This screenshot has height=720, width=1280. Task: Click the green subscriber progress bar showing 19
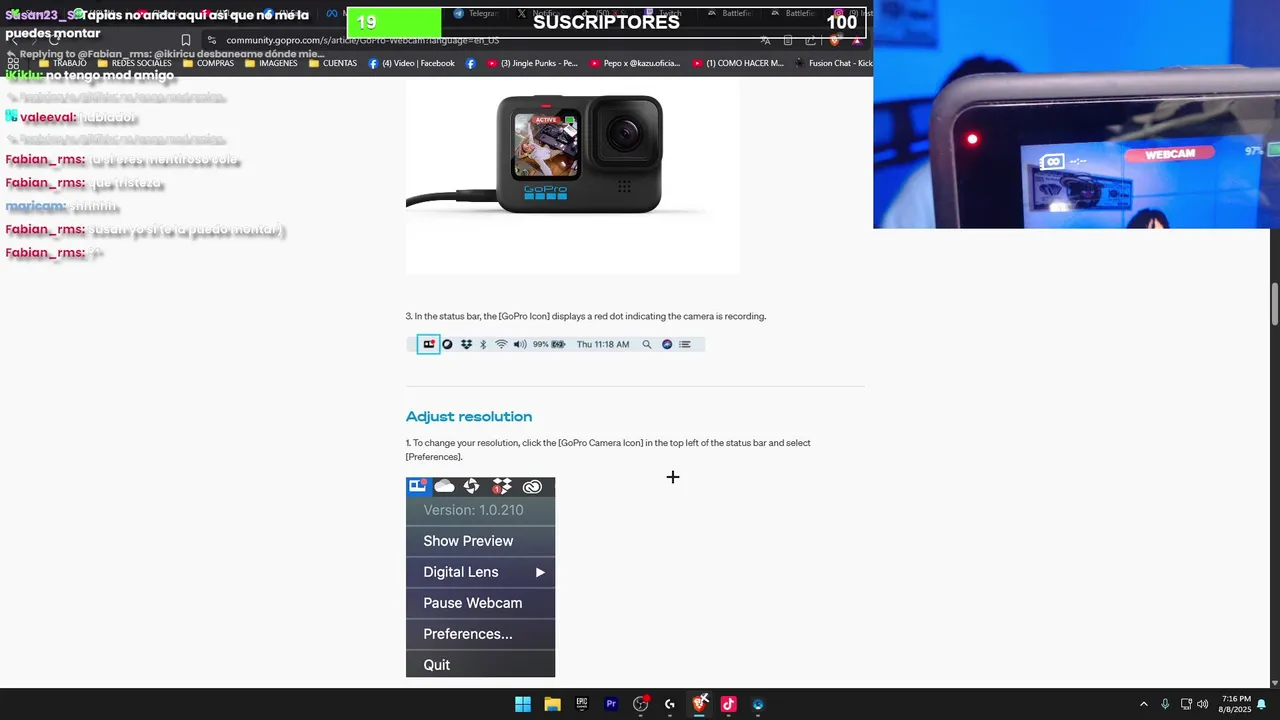(x=394, y=22)
